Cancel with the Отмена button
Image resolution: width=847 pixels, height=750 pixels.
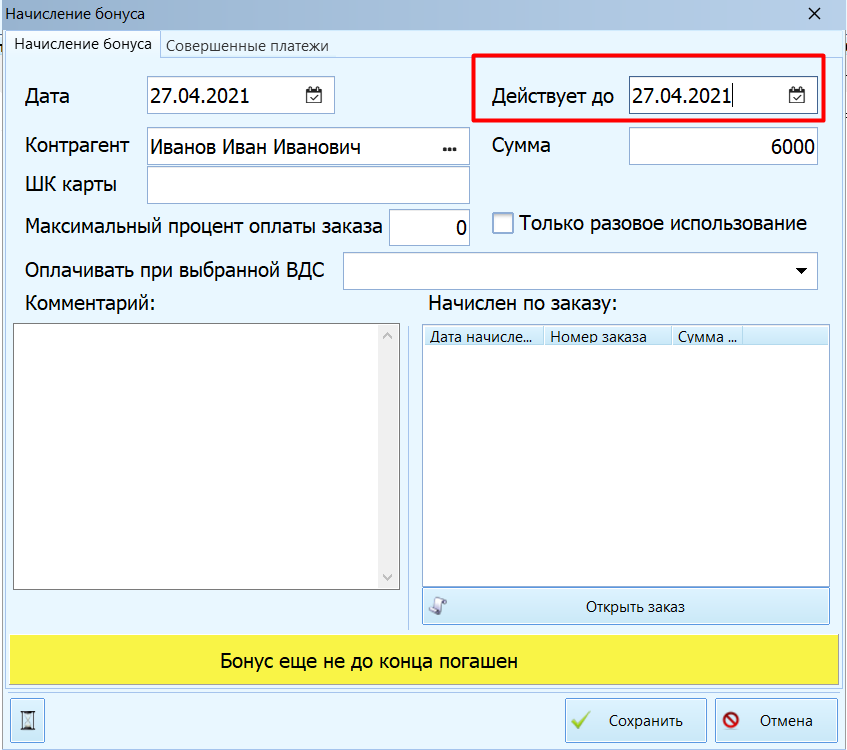(x=776, y=721)
